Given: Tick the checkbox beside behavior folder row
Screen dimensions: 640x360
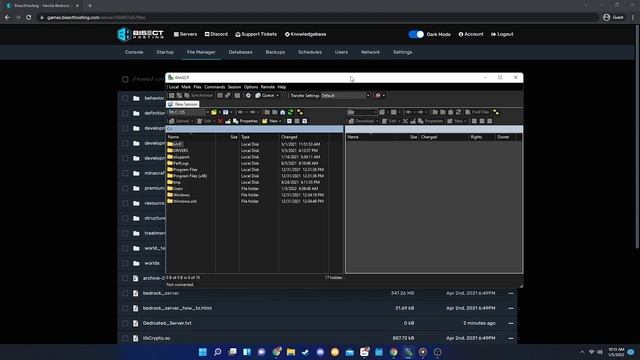Looking at the screenshot, I should point(125,98).
